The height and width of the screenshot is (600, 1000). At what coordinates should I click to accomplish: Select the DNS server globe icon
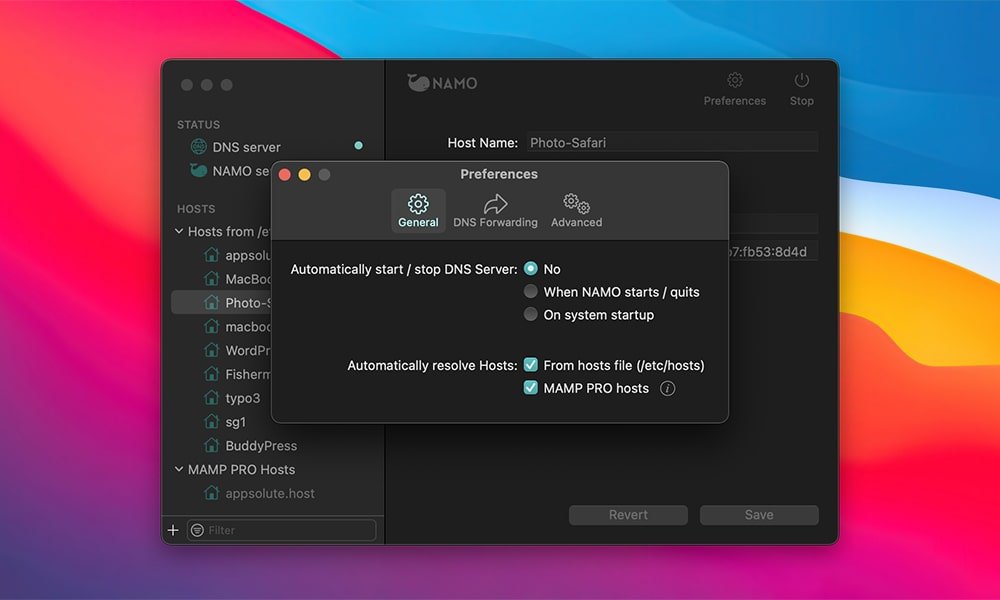click(x=199, y=147)
